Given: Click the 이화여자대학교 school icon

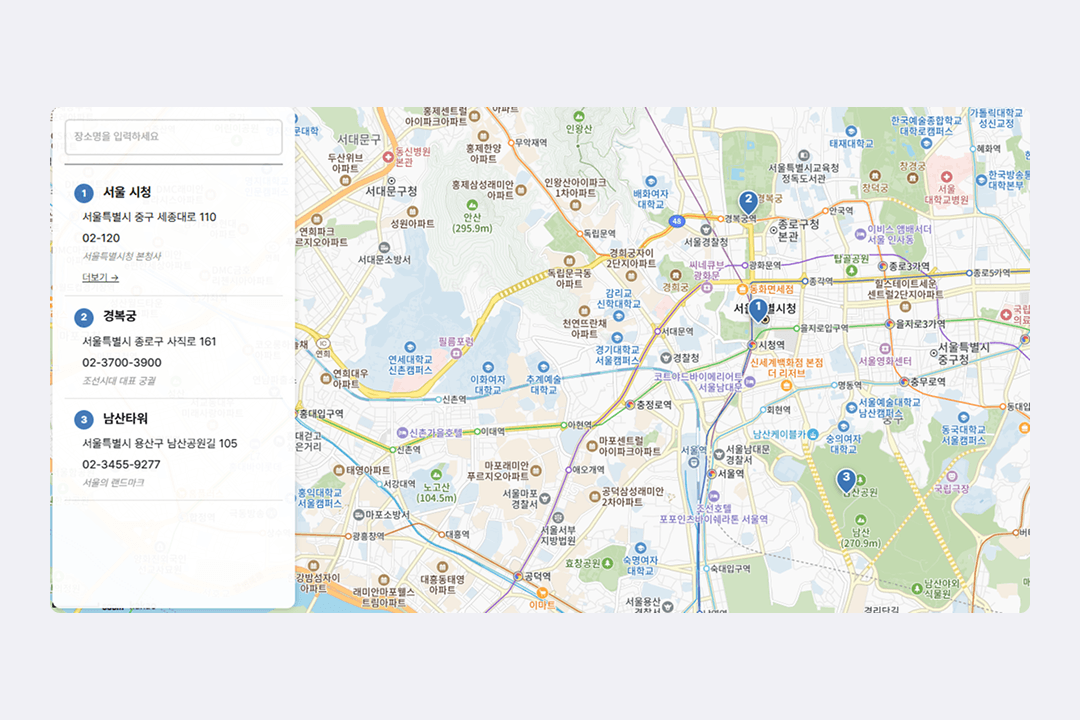Looking at the screenshot, I should click(486, 366).
